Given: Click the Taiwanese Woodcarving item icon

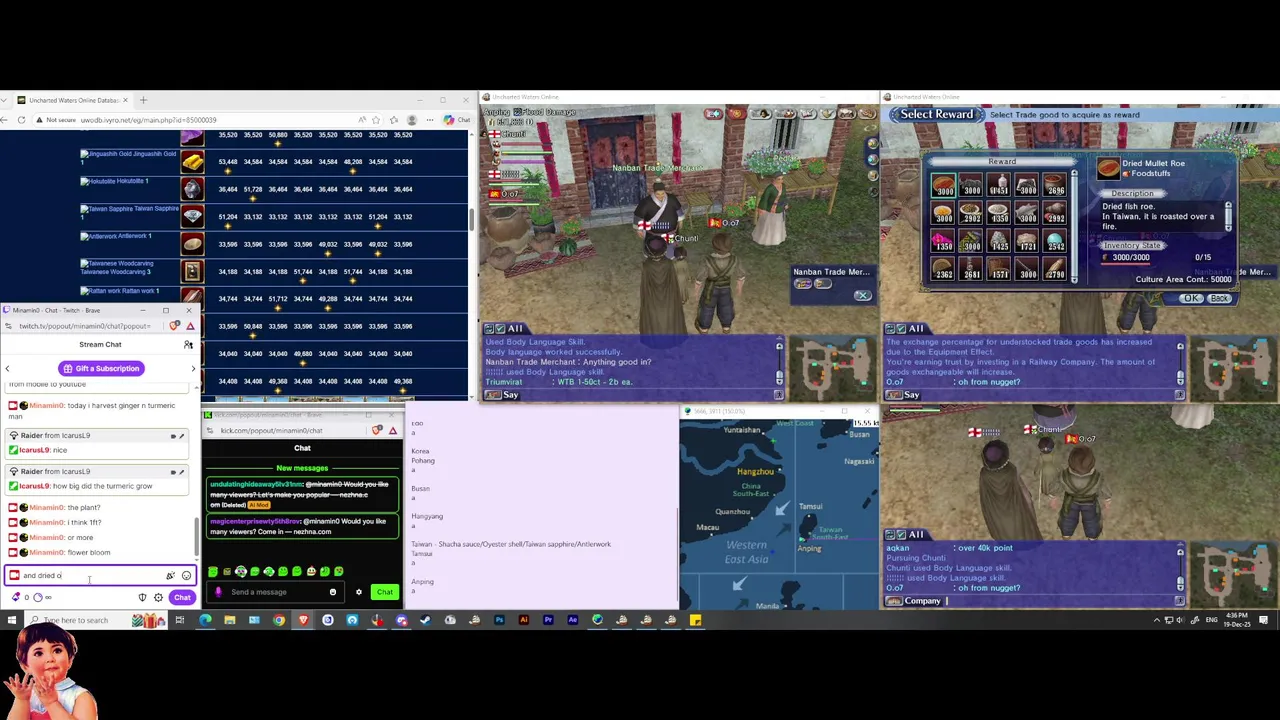Looking at the screenshot, I should point(192,271).
